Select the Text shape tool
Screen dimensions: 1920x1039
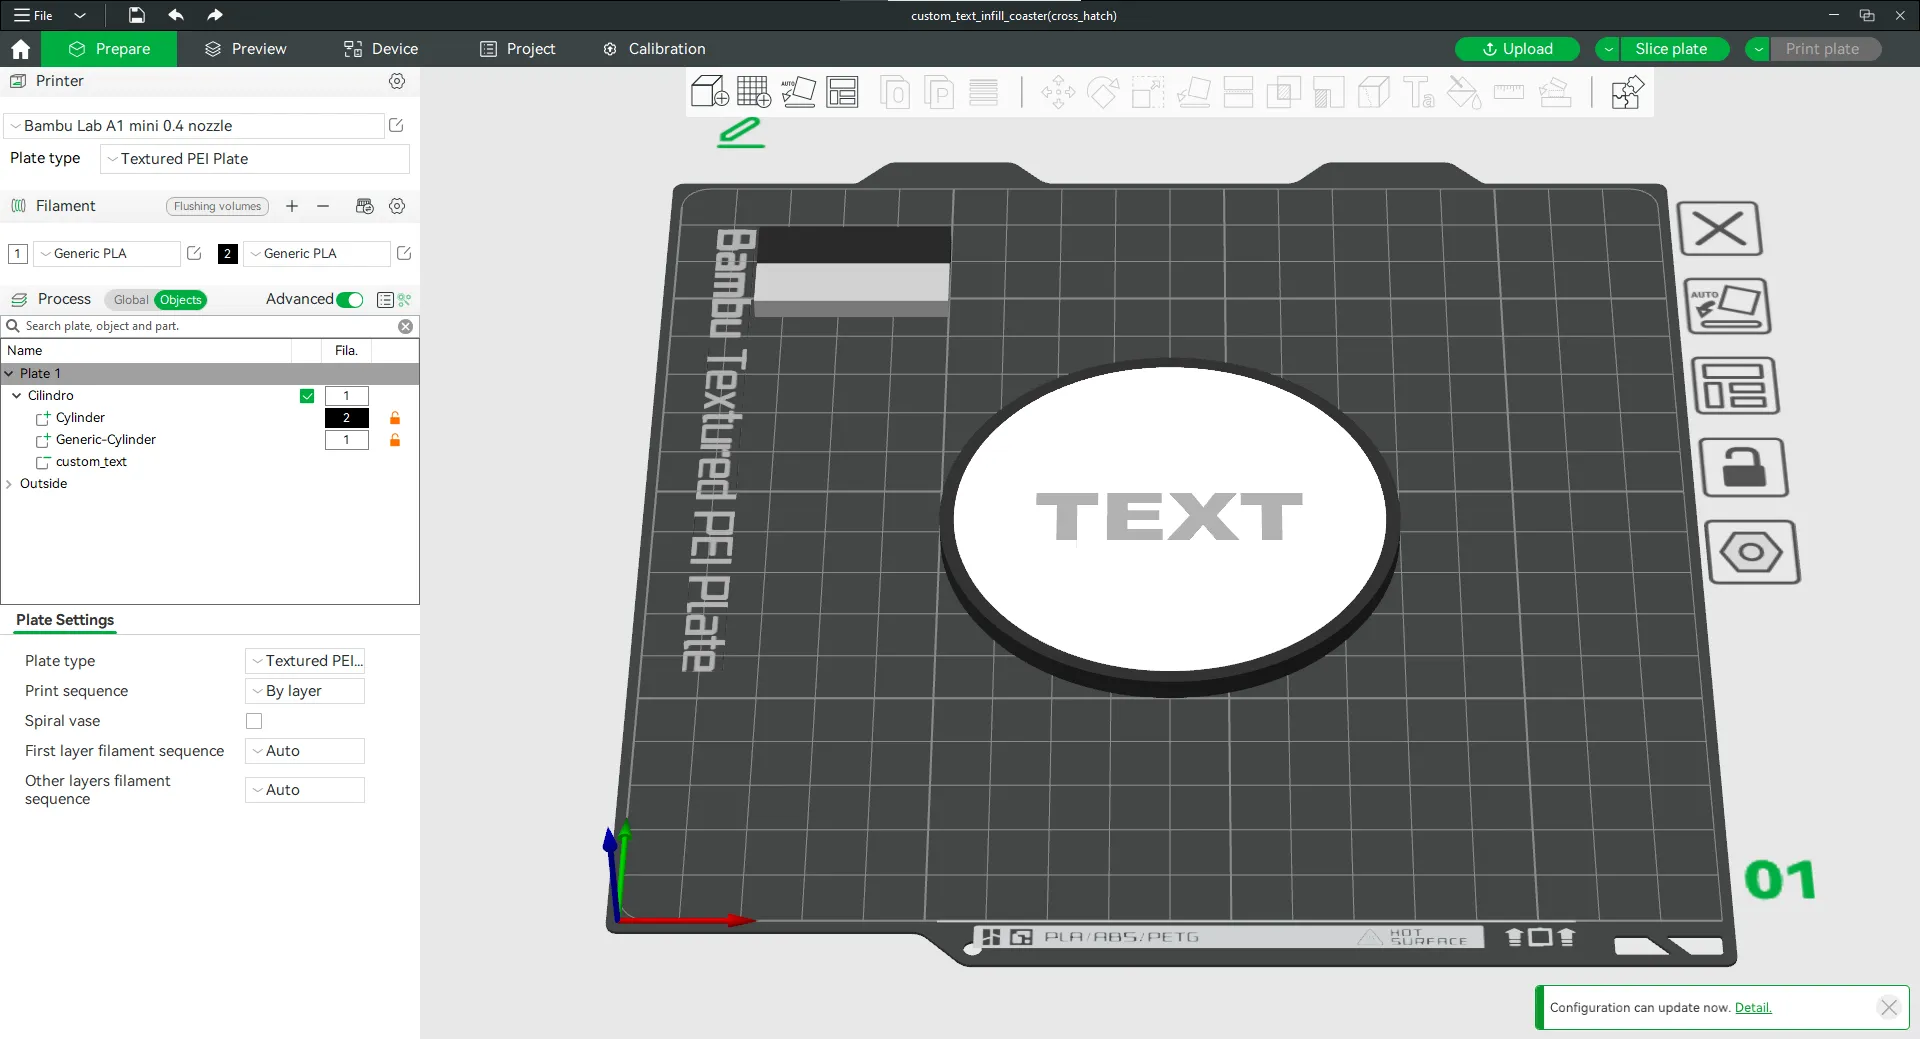tap(1419, 93)
